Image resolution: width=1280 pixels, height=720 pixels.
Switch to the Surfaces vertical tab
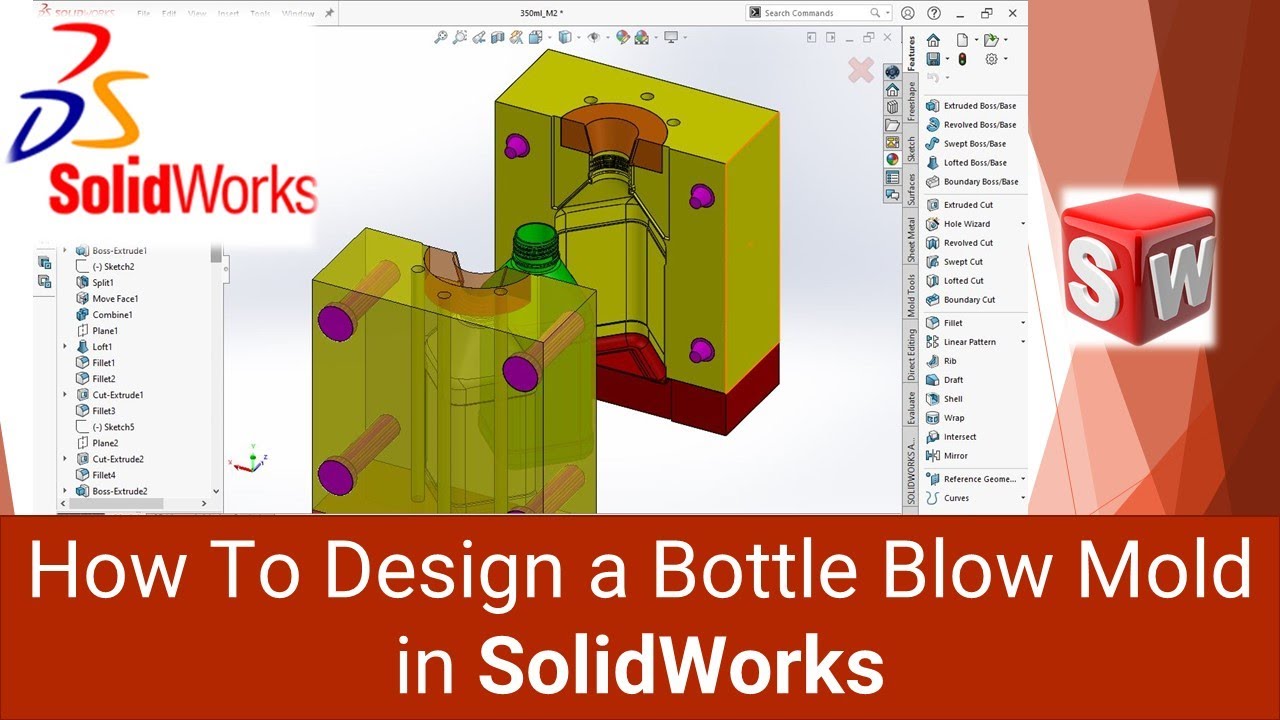(x=911, y=190)
